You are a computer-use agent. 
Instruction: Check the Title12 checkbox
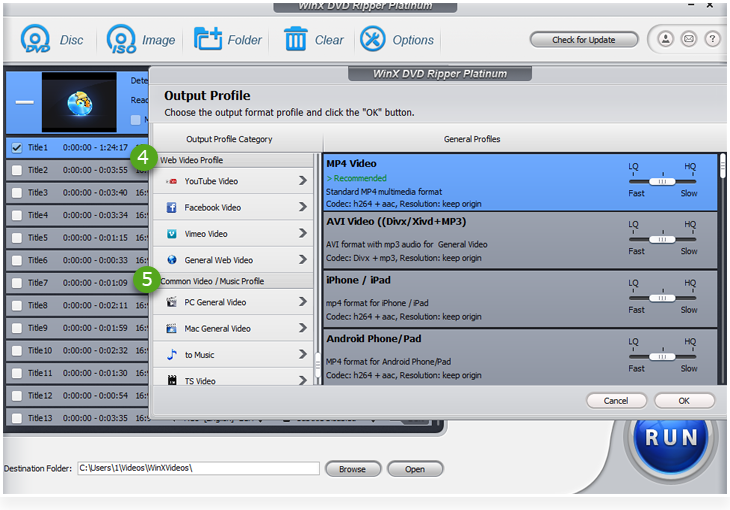point(17,396)
